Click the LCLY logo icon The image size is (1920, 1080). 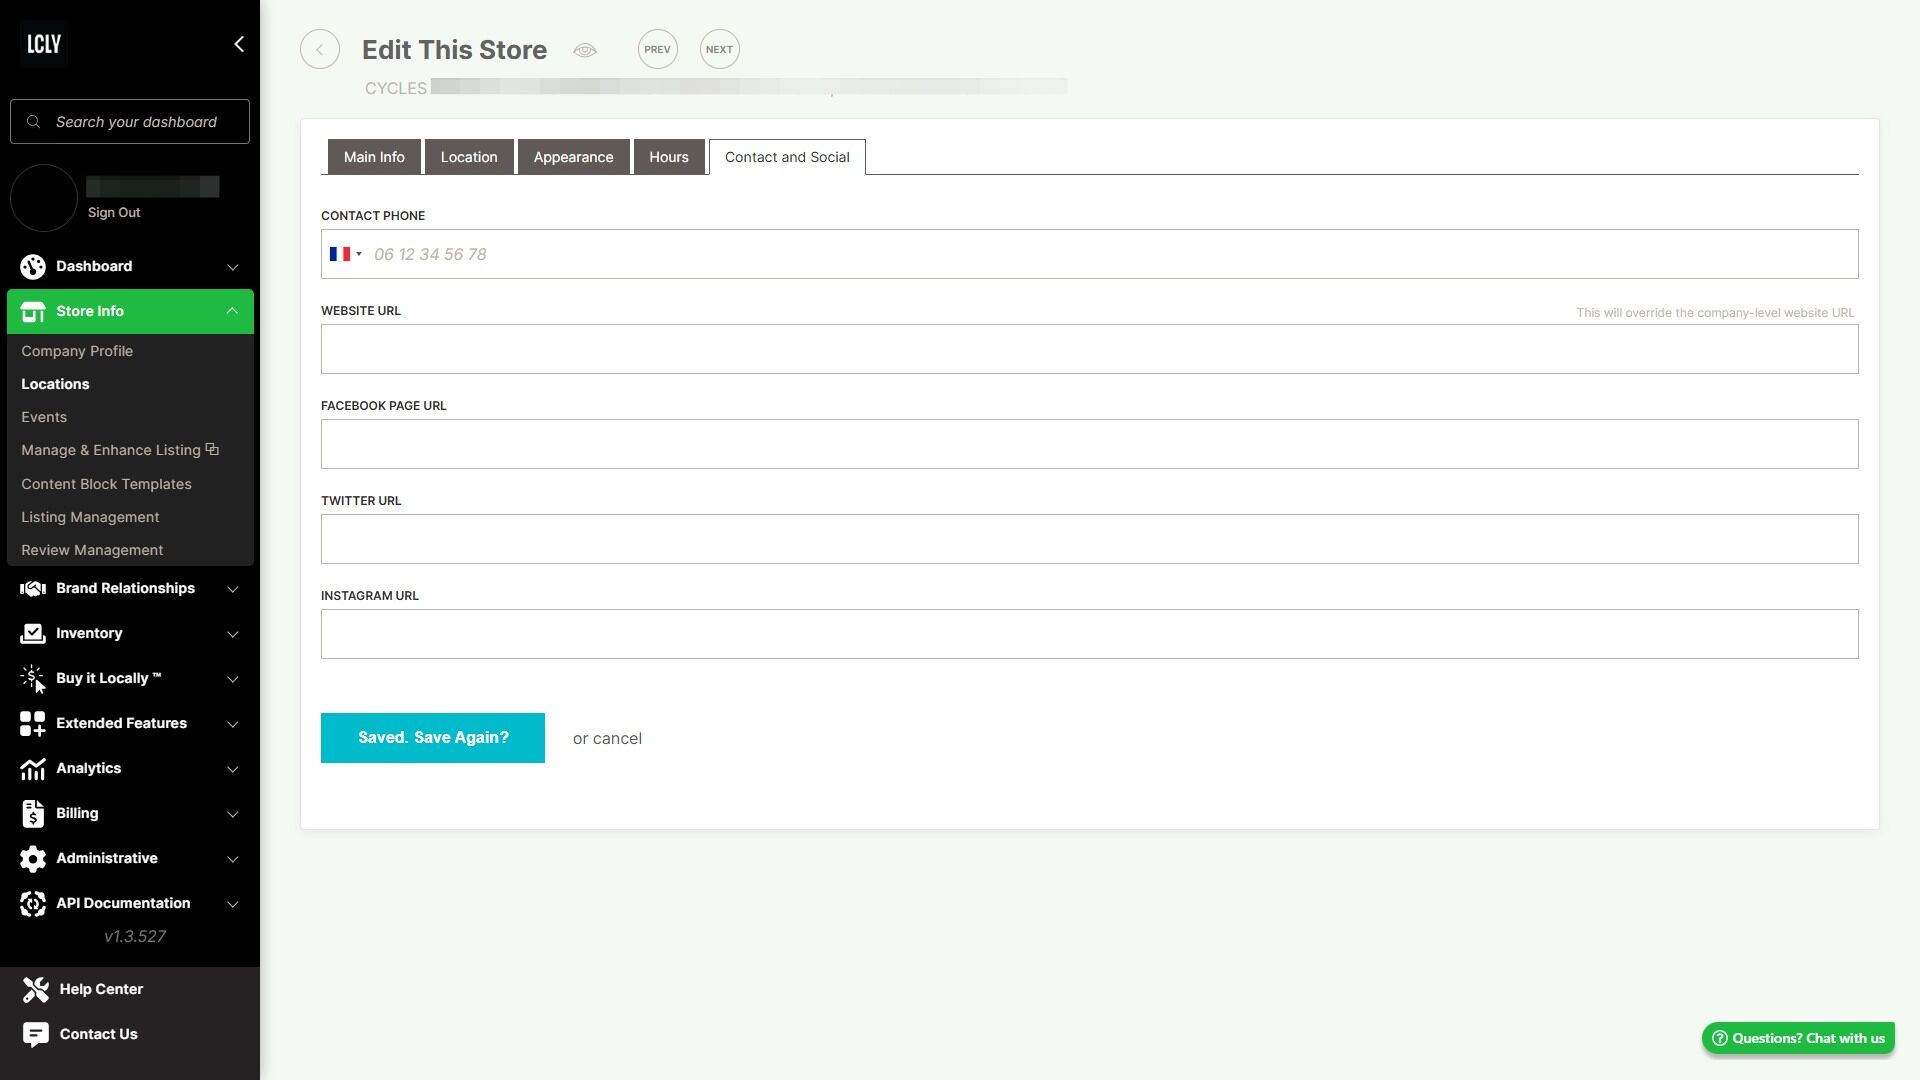(44, 44)
